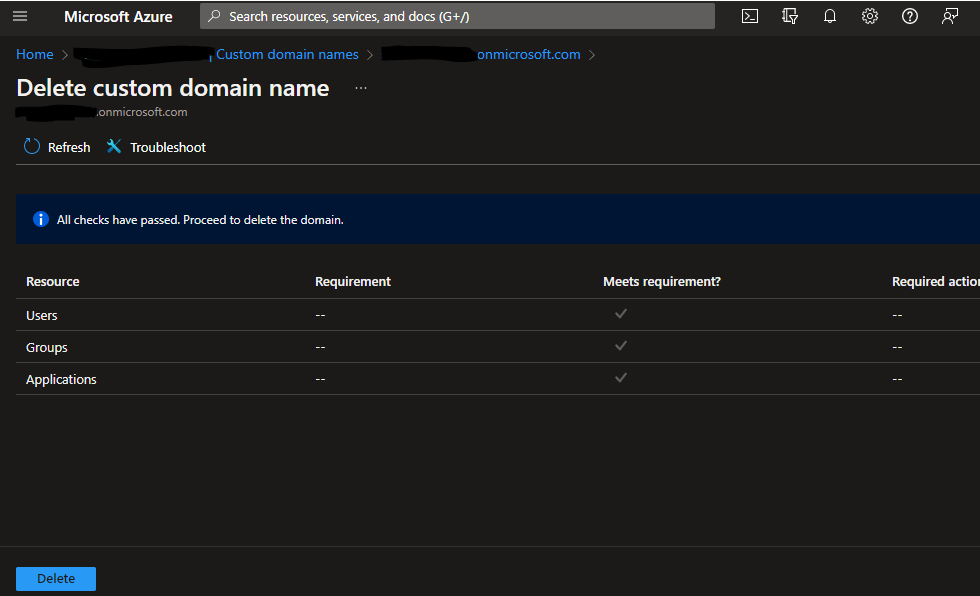This screenshot has height=596, width=980.
Task: Click the info icon in the checks passed banner
Action: pos(41,219)
